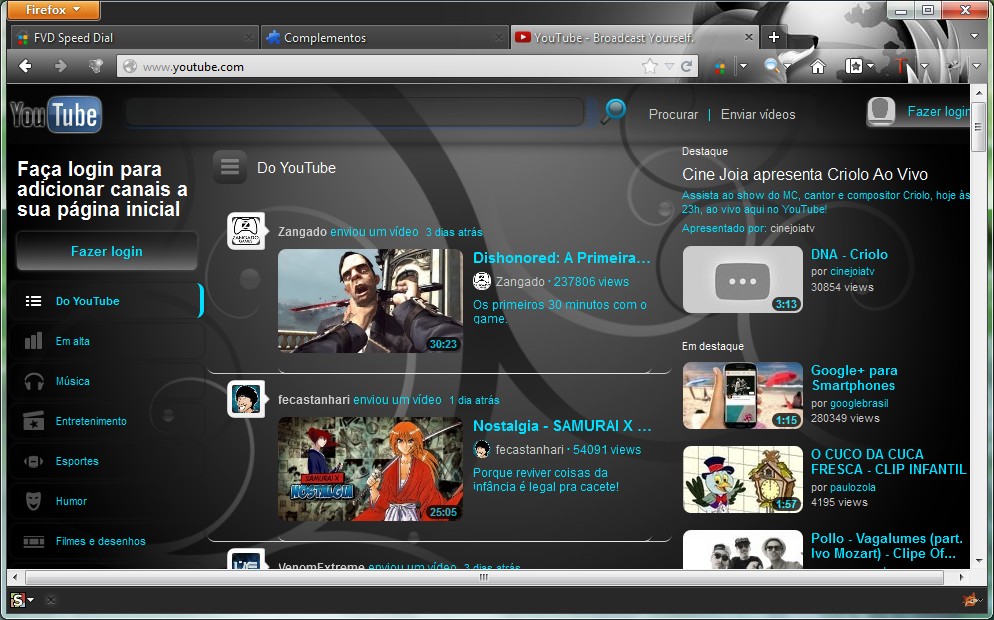Open the Entretenimento sidebar category
This screenshot has height=620, width=994.
[106, 421]
